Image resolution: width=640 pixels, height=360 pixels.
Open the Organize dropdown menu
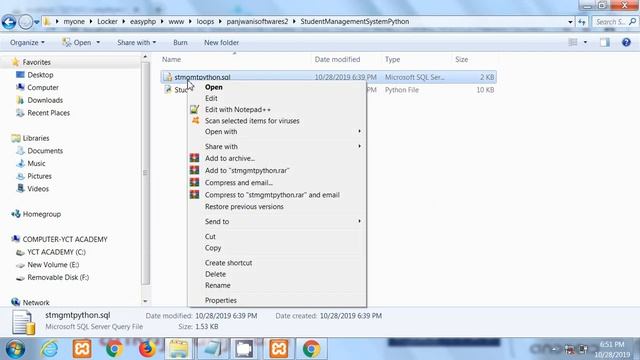click(x=27, y=42)
